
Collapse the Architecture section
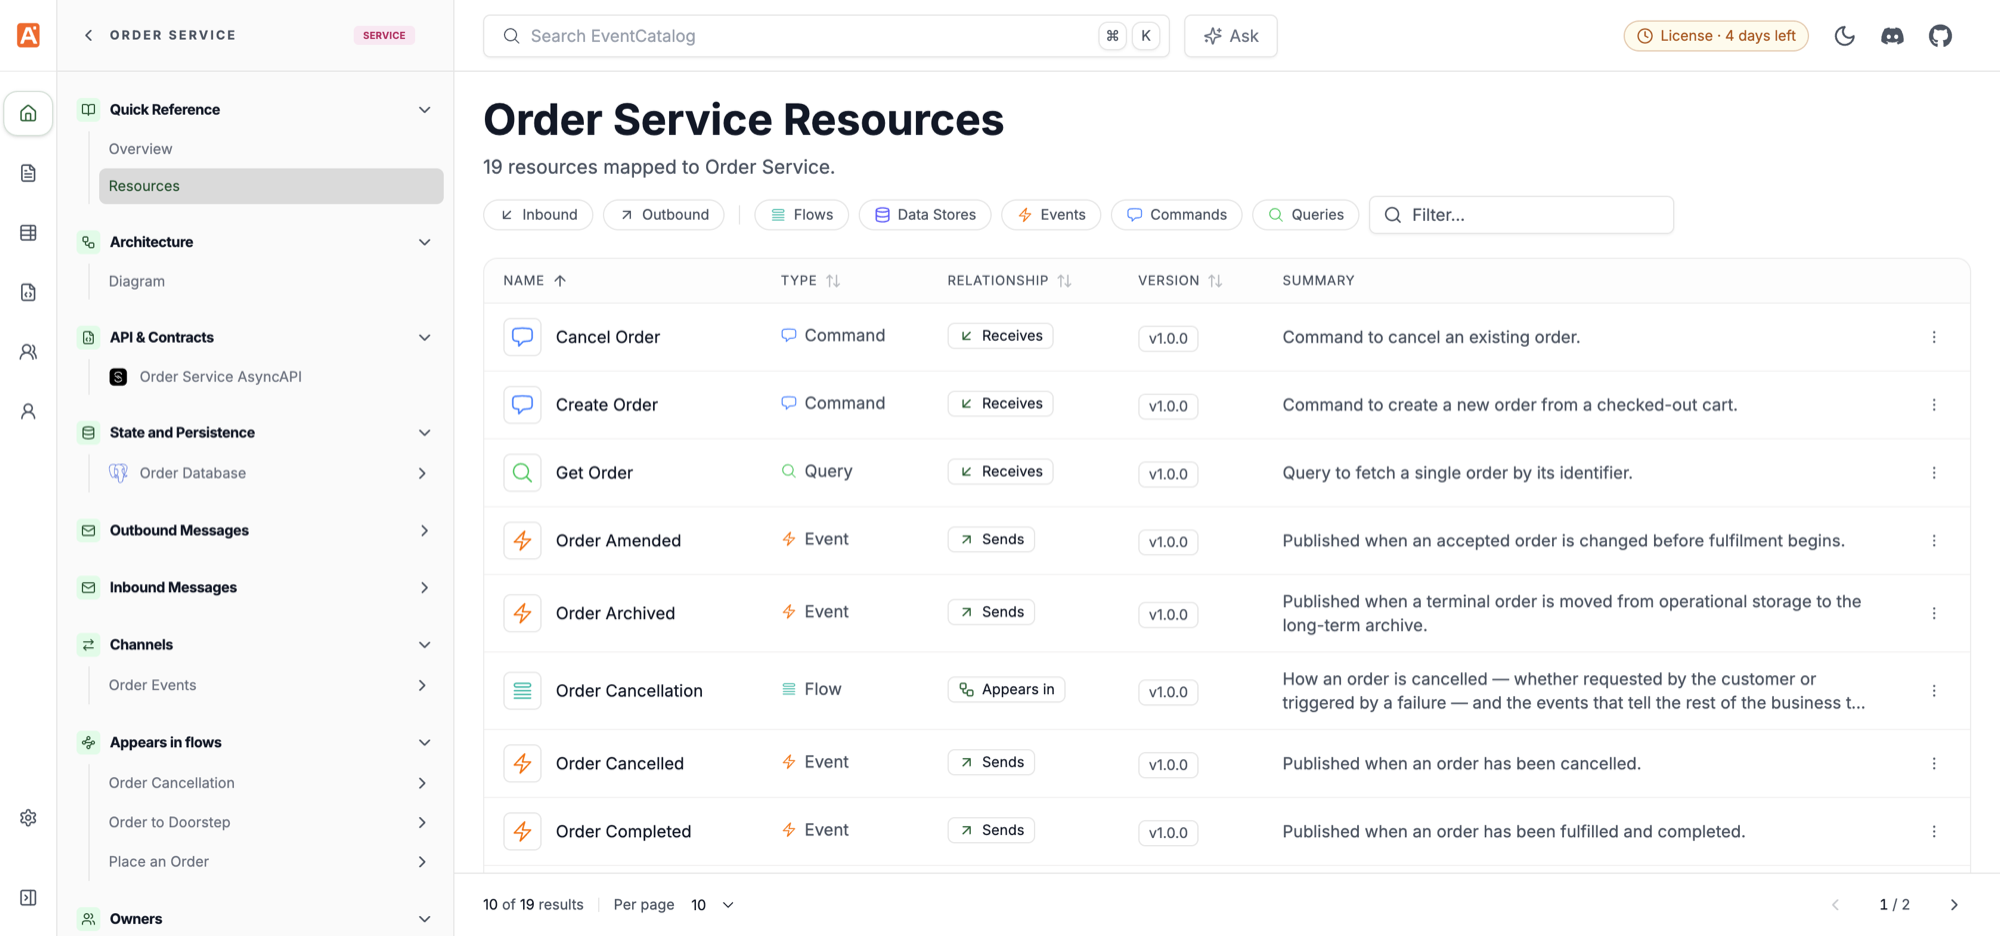click(424, 242)
